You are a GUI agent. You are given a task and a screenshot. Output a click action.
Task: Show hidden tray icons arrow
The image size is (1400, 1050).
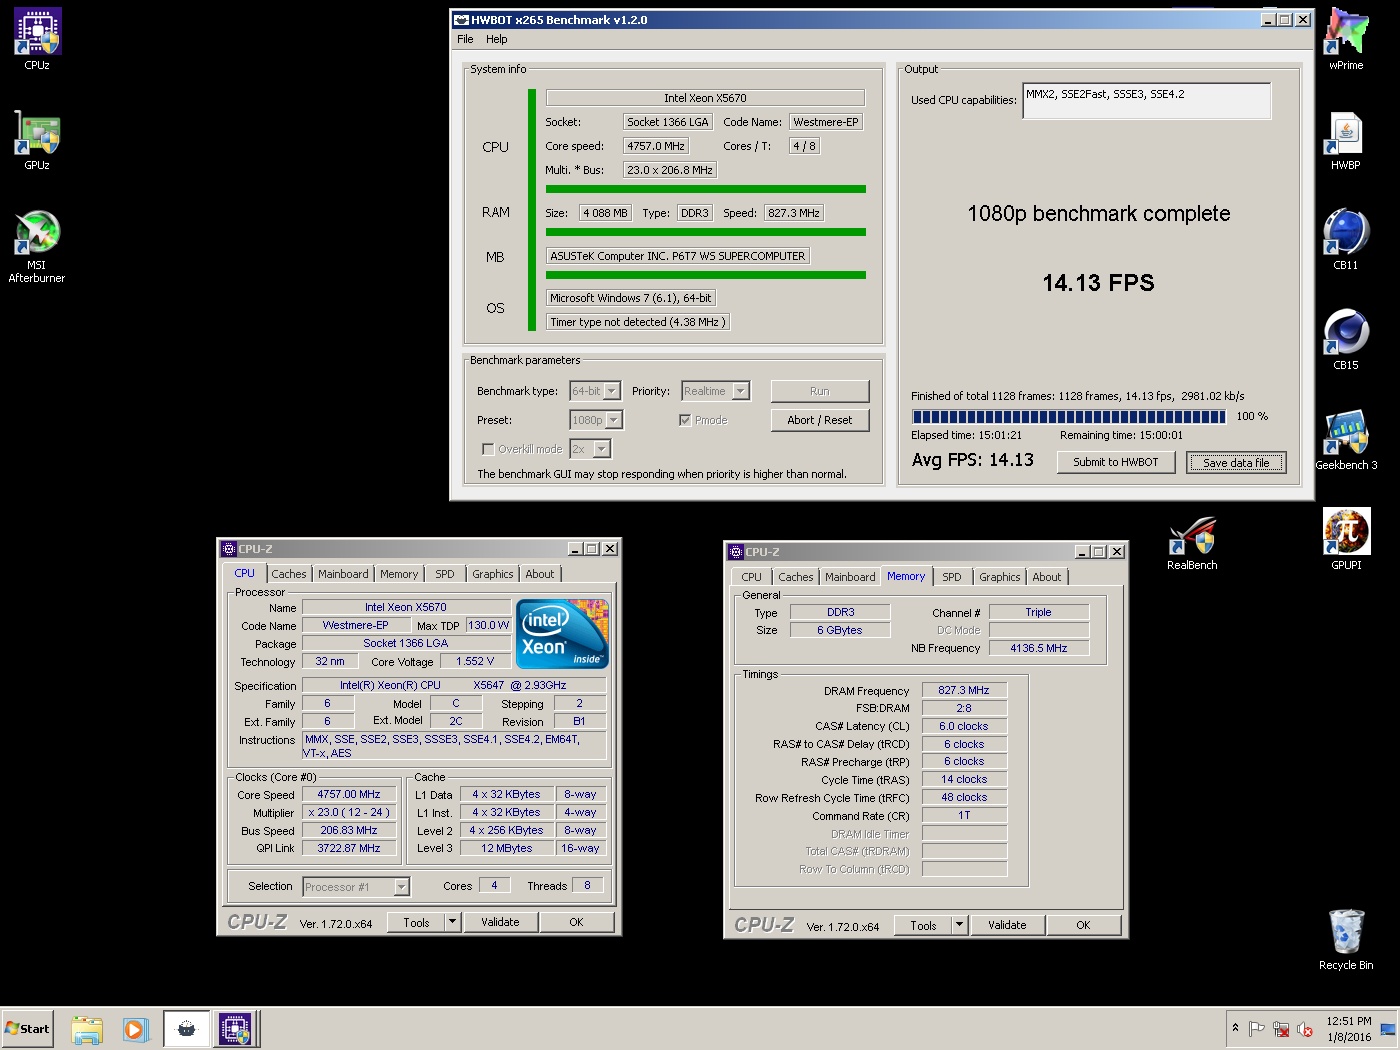(x=1235, y=1028)
